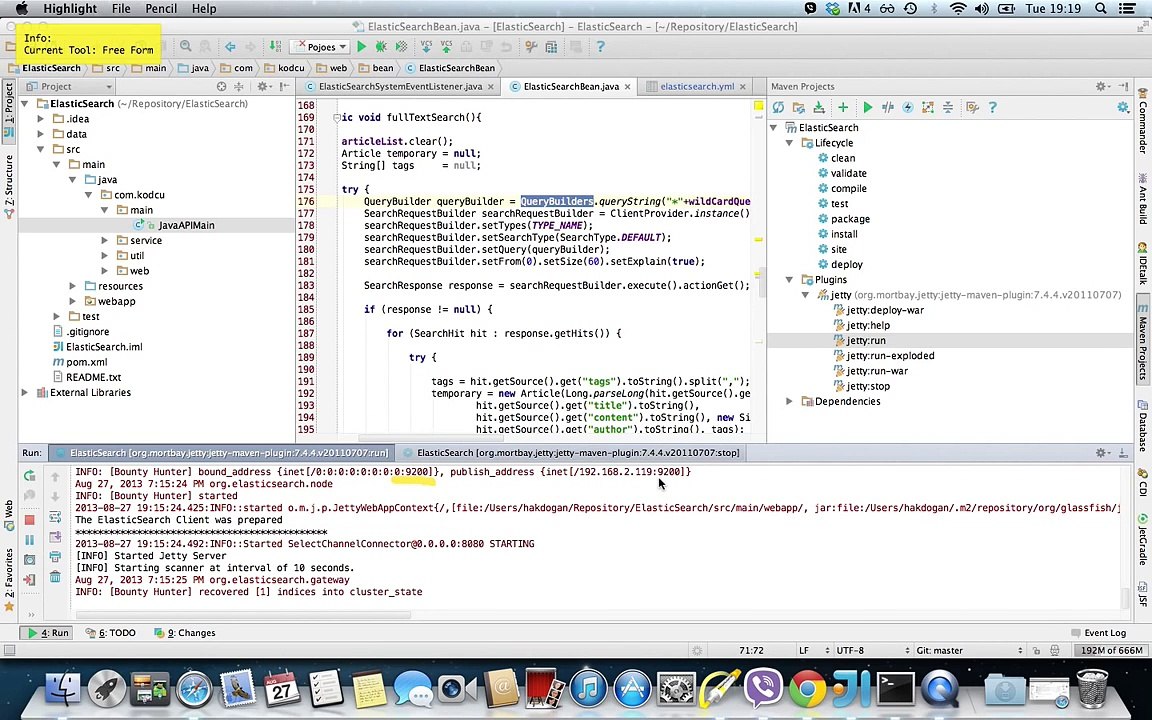Run Maven build with the green arrow in Maven panel

[x=868, y=108]
